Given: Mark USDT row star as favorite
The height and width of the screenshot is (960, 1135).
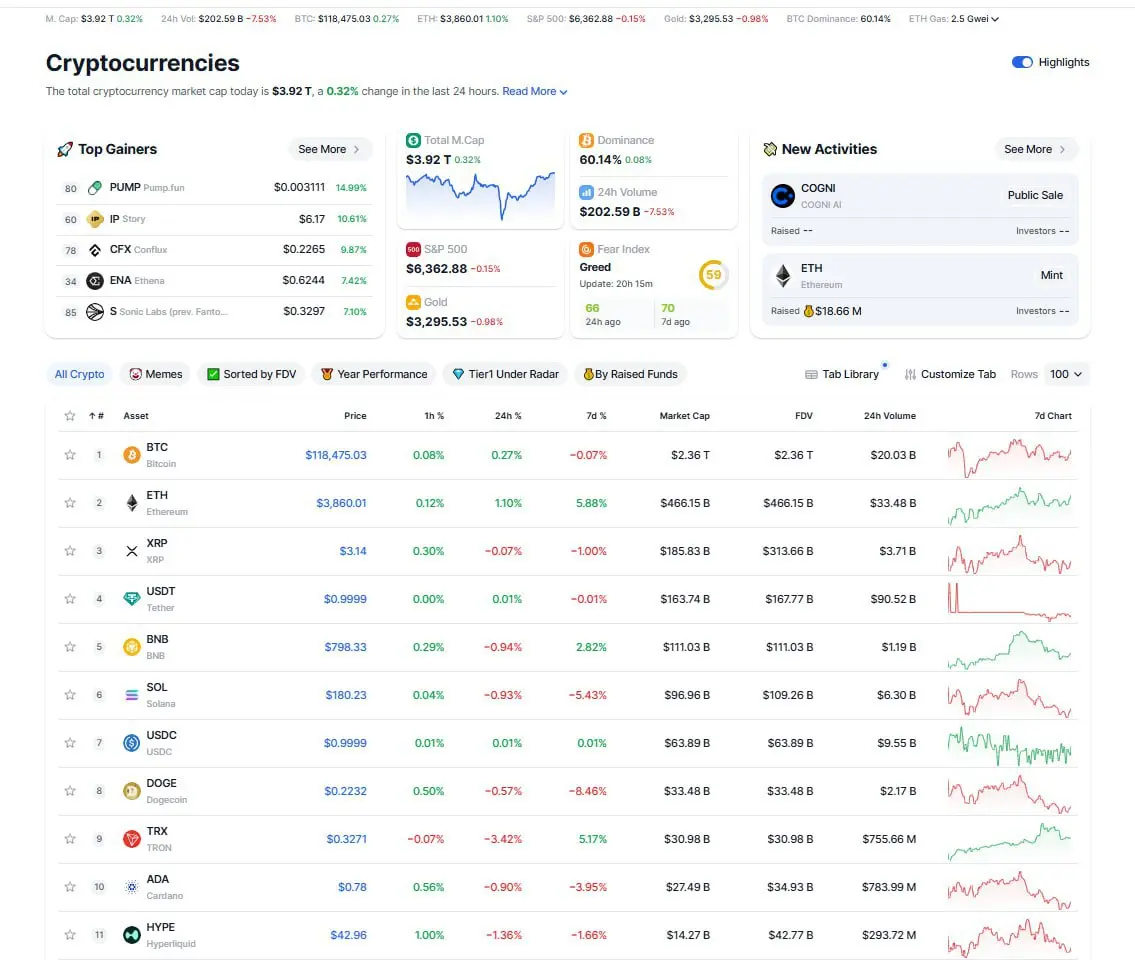Looking at the screenshot, I should (70, 599).
